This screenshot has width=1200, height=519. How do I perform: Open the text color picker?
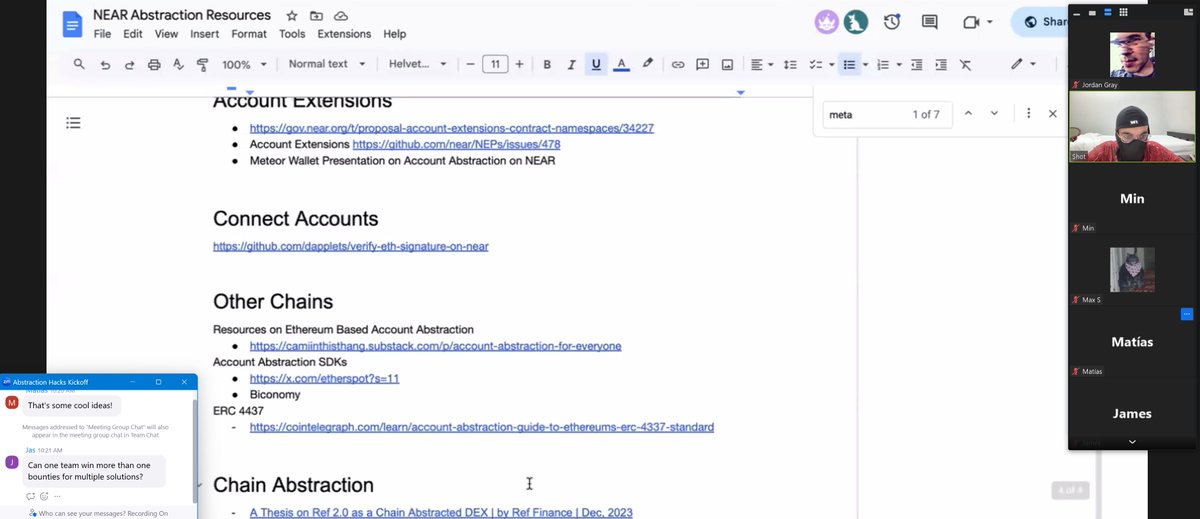[621, 64]
